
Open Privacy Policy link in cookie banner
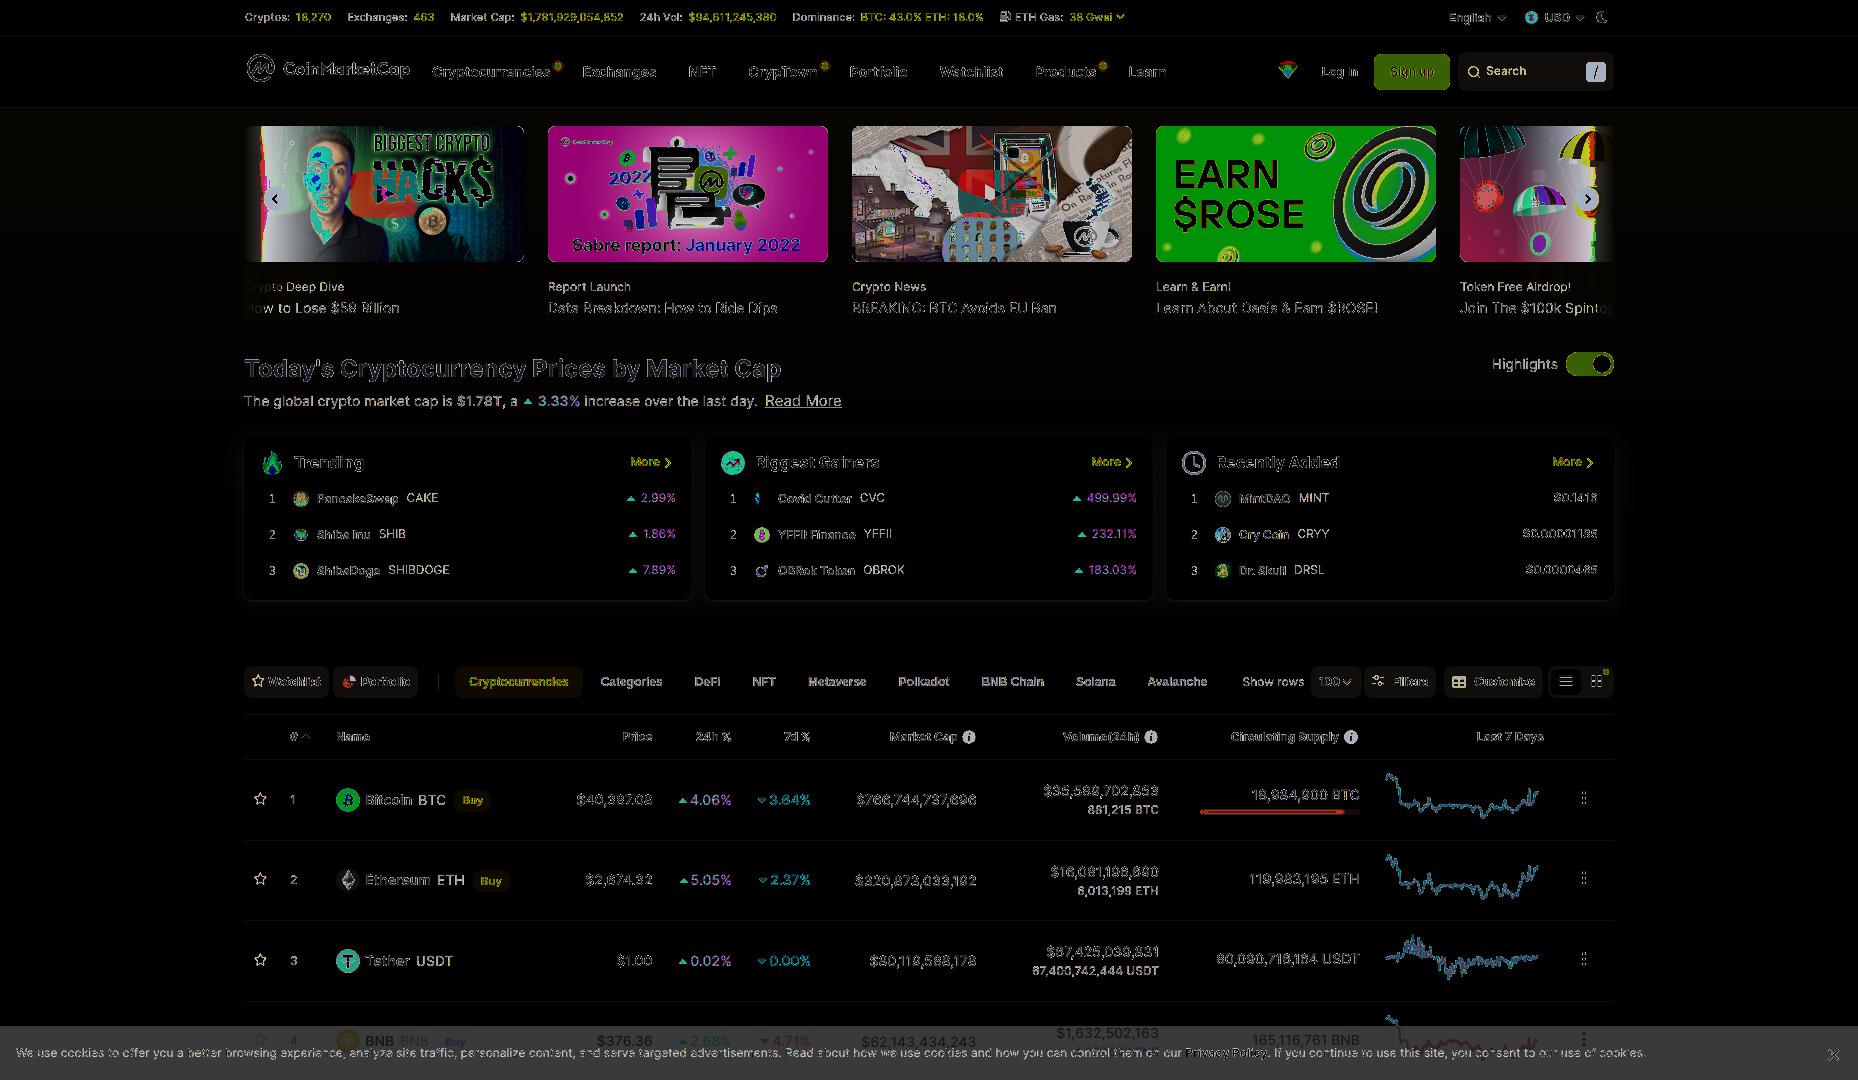[x=1227, y=1053]
